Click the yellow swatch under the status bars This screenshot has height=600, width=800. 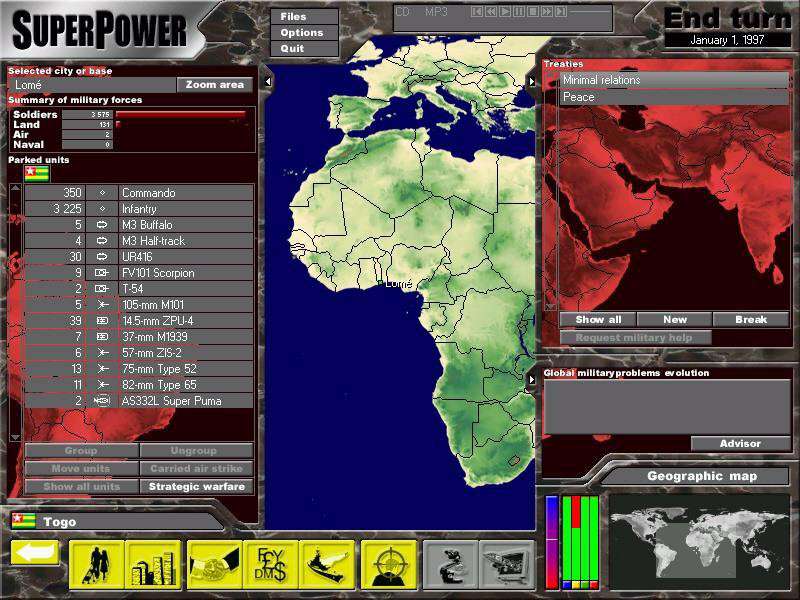click(x=576, y=585)
